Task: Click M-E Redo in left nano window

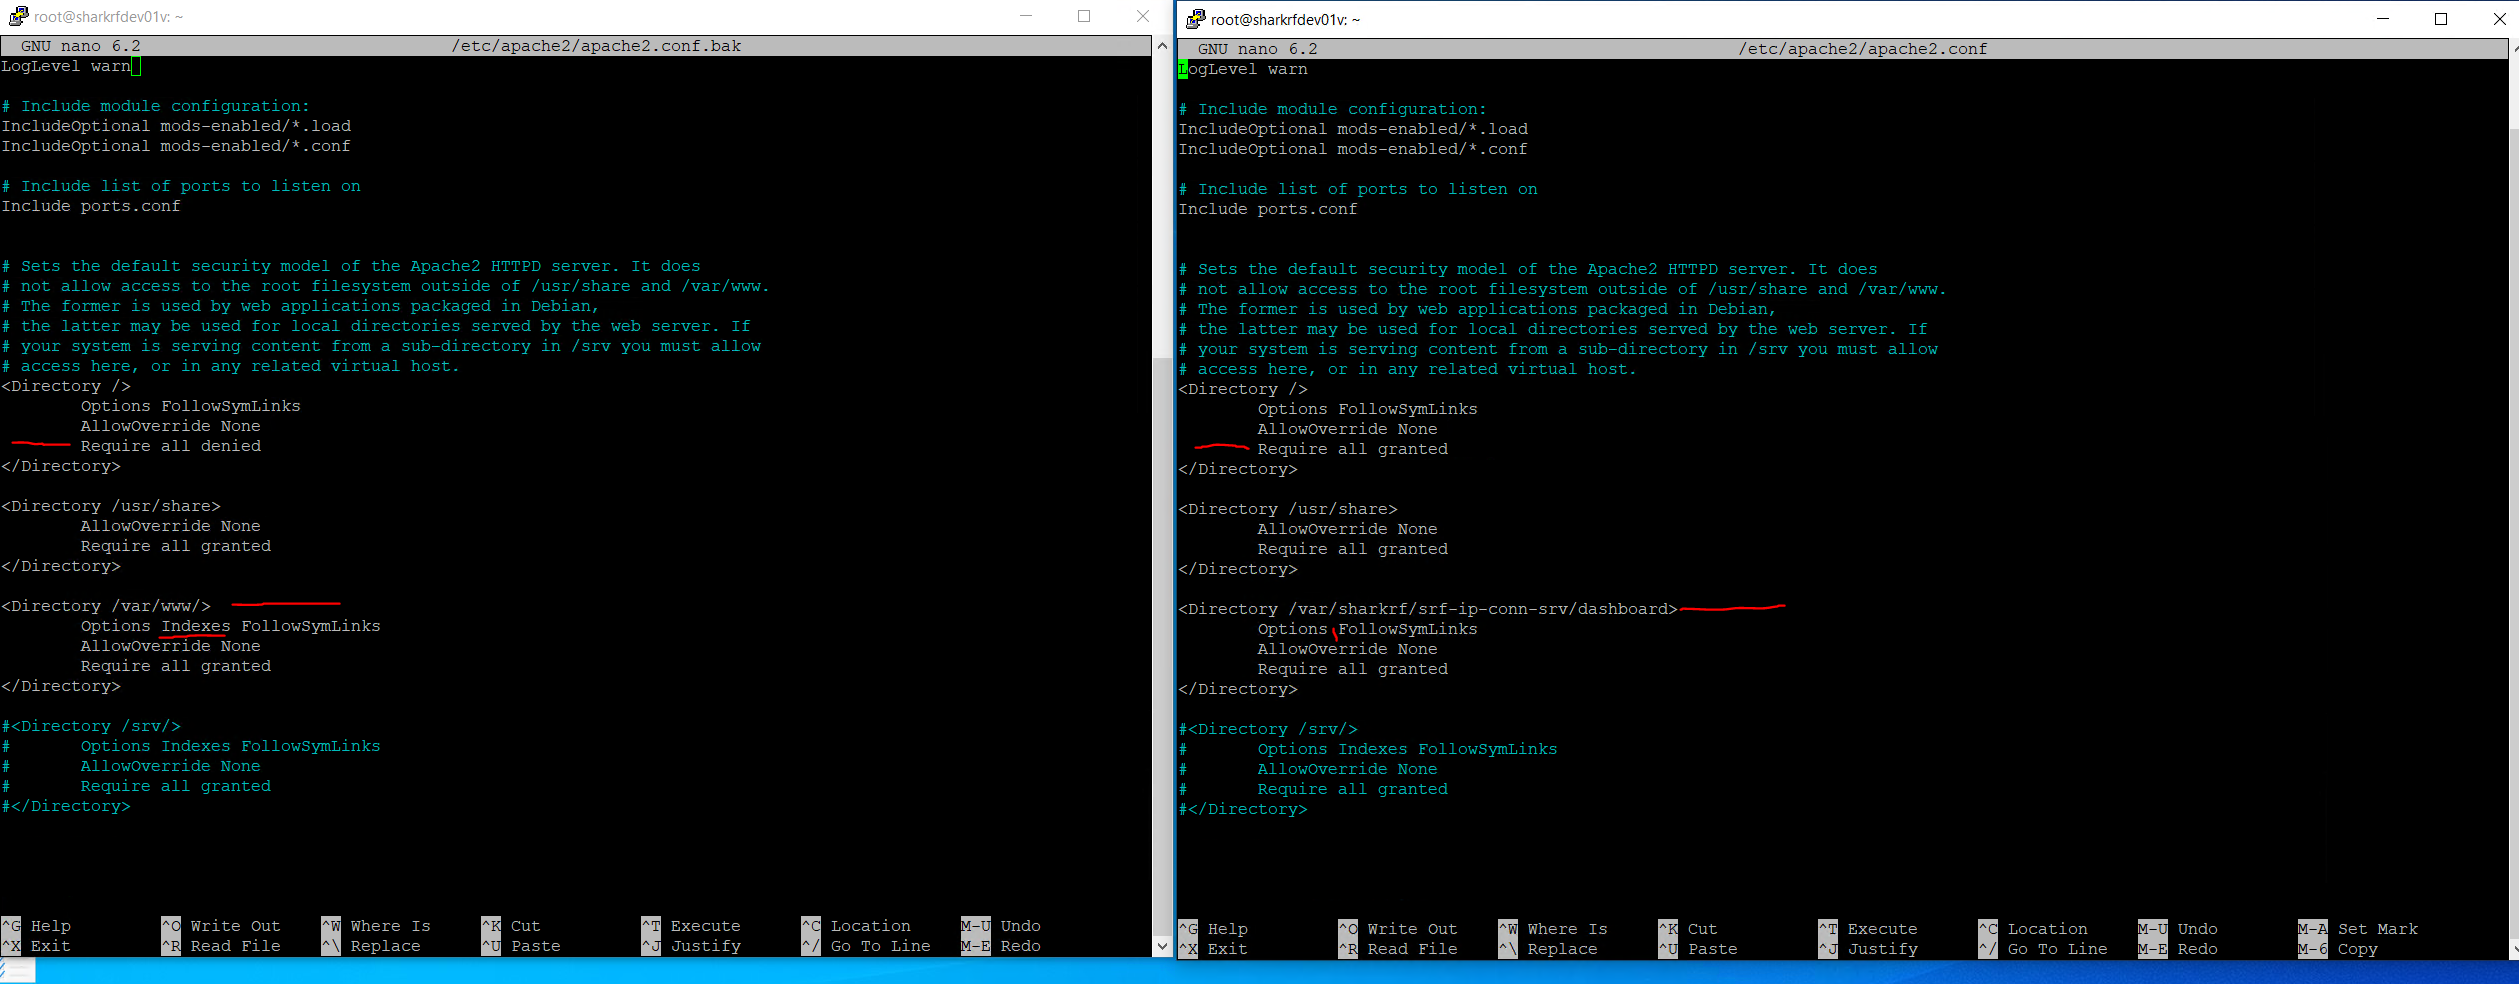Action: click(x=1001, y=946)
